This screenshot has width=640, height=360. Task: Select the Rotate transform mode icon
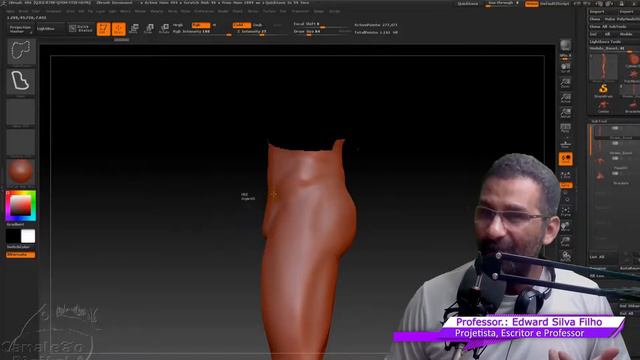(x=164, y=28)
